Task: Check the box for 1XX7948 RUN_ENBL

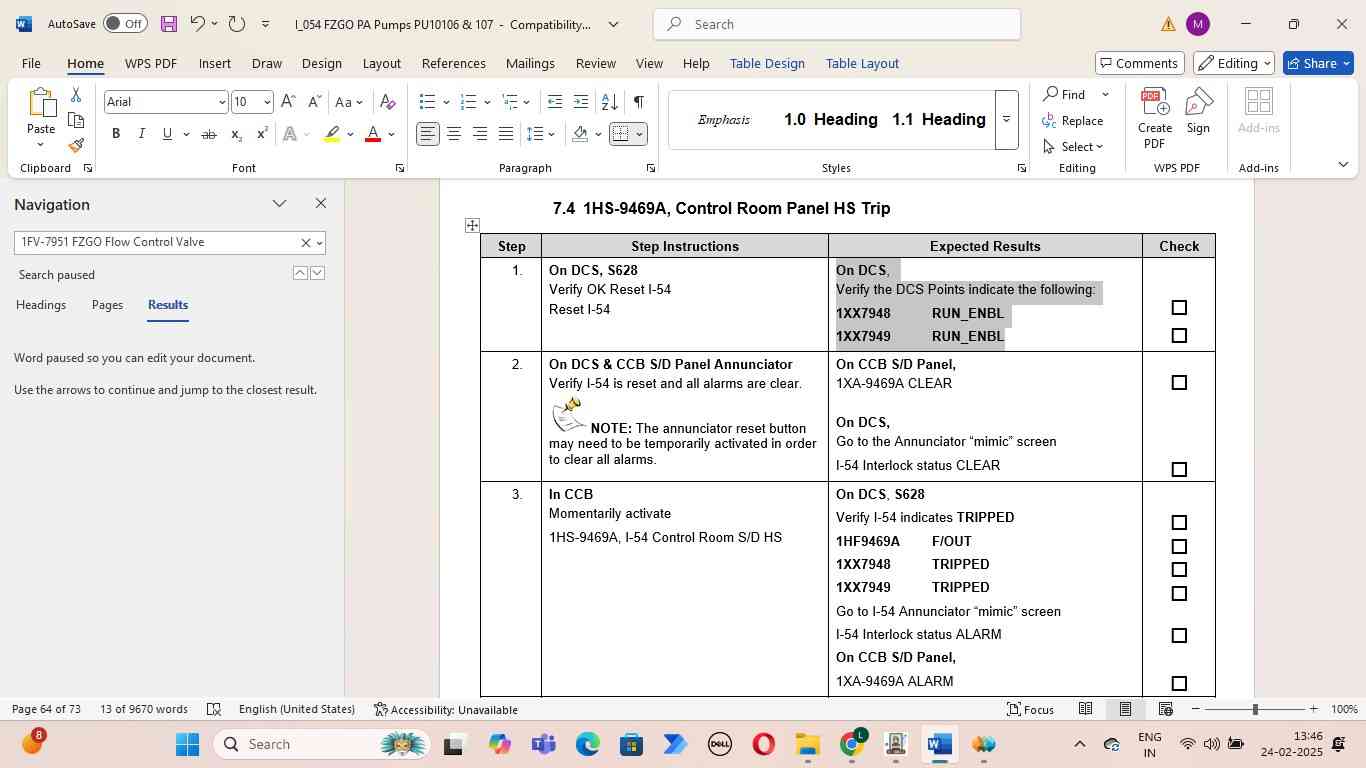Action: tap(1179, 308)
